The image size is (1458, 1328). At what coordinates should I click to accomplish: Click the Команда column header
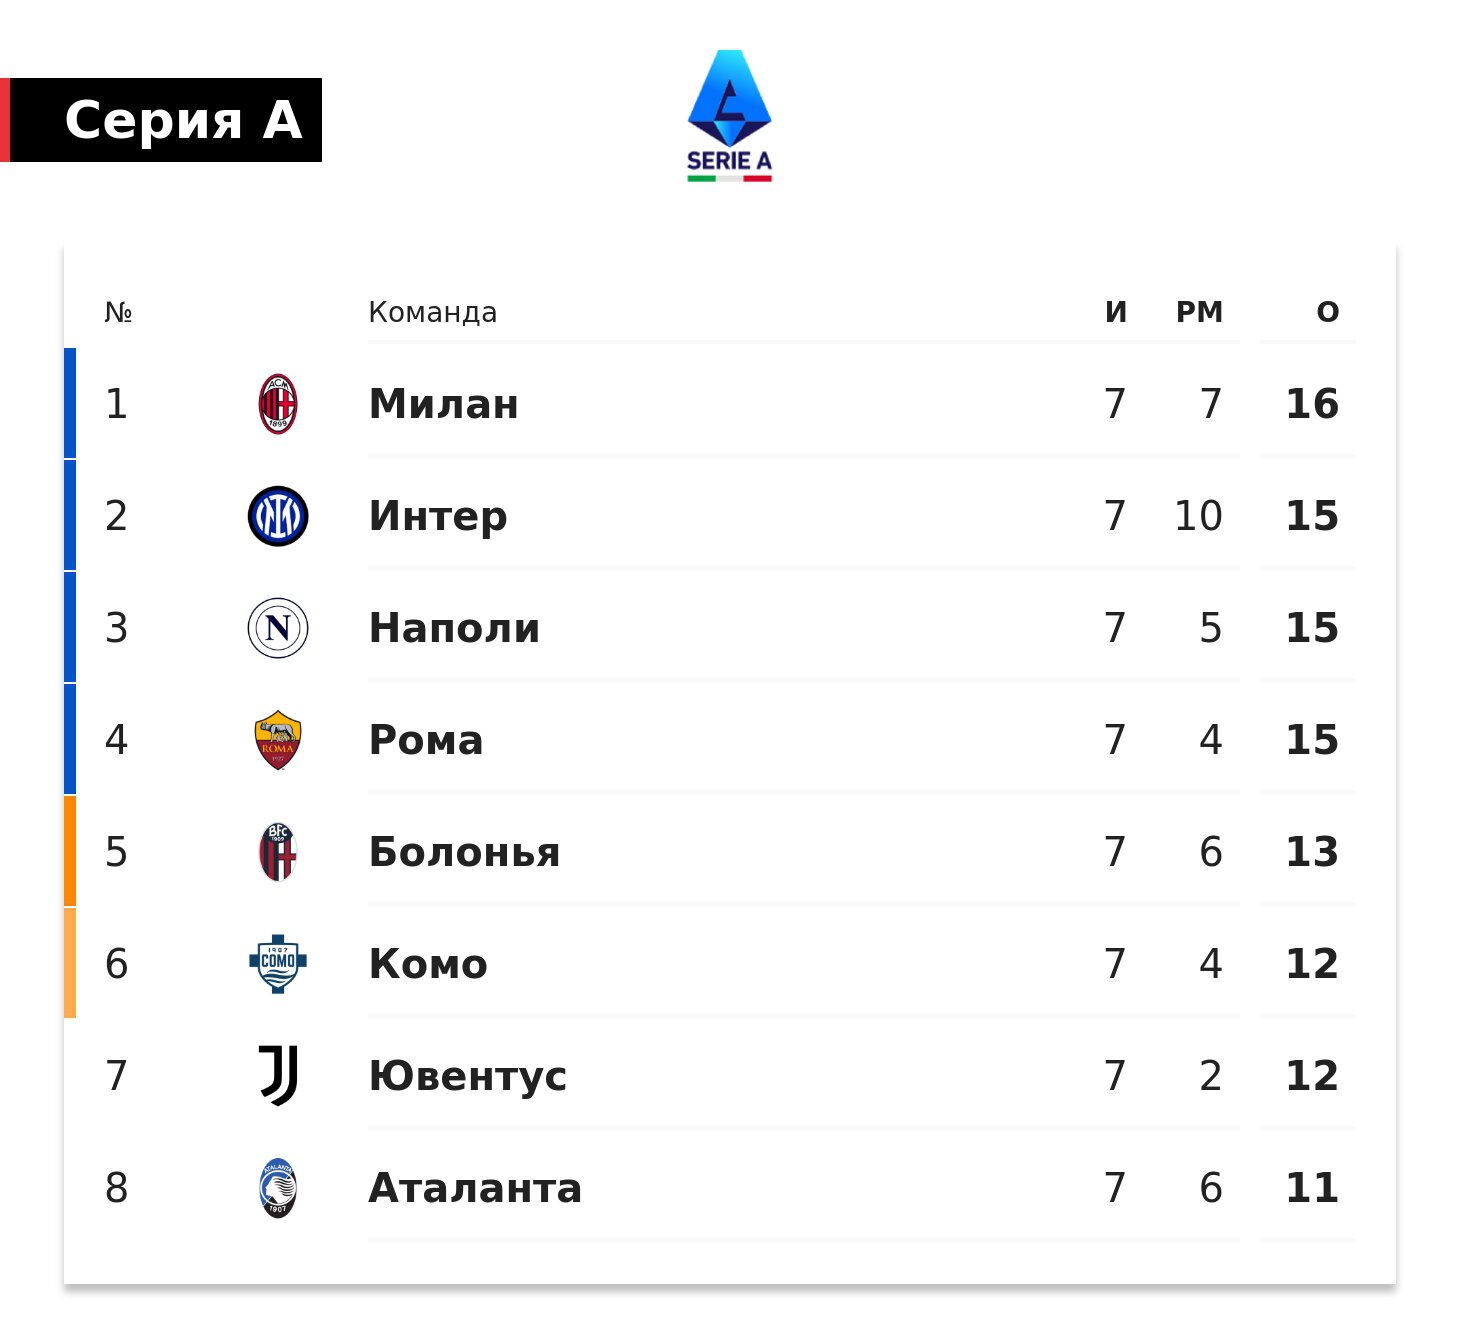pyautogui.click(x=432, y=312)
